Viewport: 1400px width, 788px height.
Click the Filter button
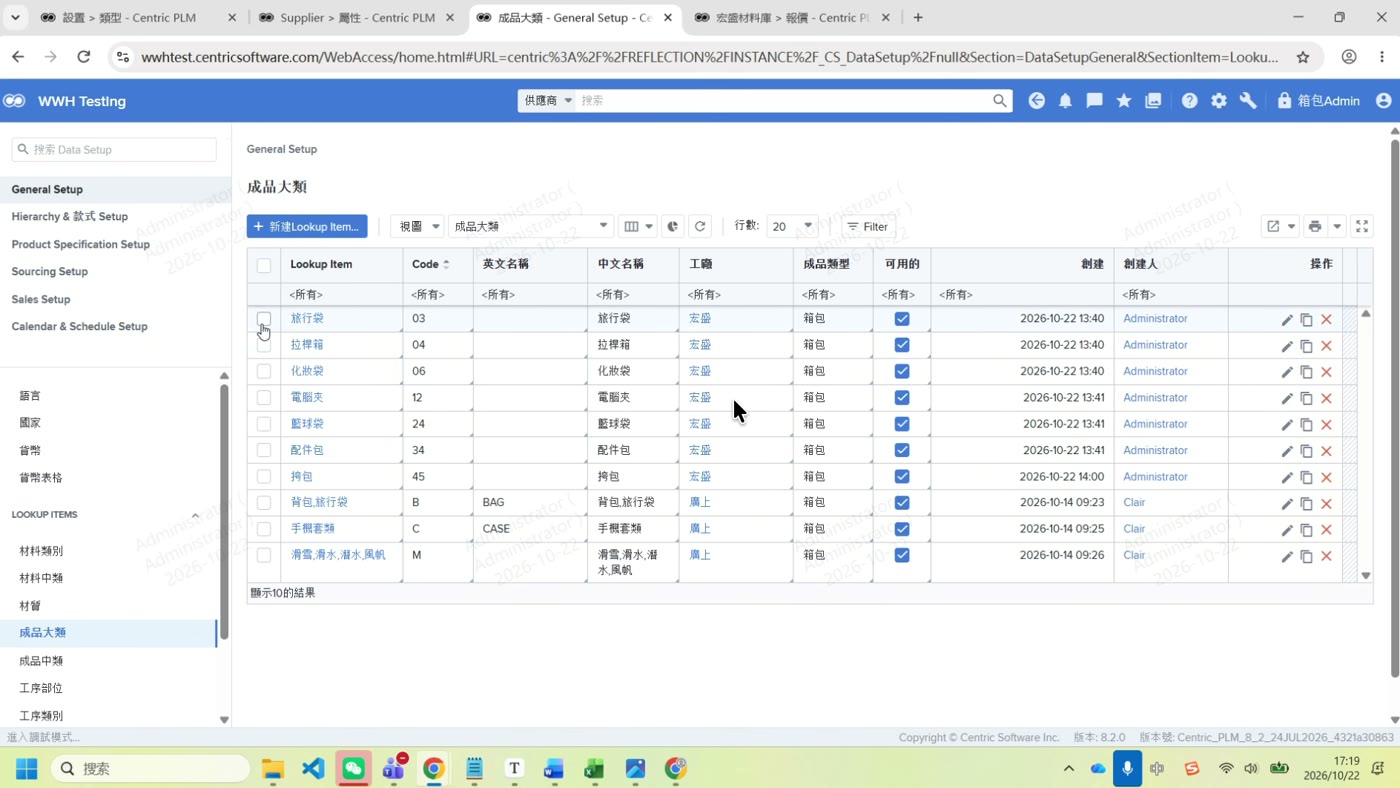pos(867,227)
